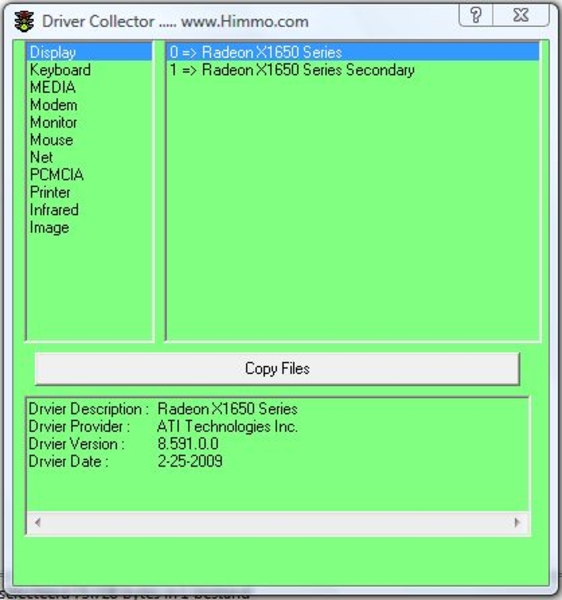This screenshot has width=562, height=600.
Task: Close the Driver Collector window
Action: [x=521, y=15]
